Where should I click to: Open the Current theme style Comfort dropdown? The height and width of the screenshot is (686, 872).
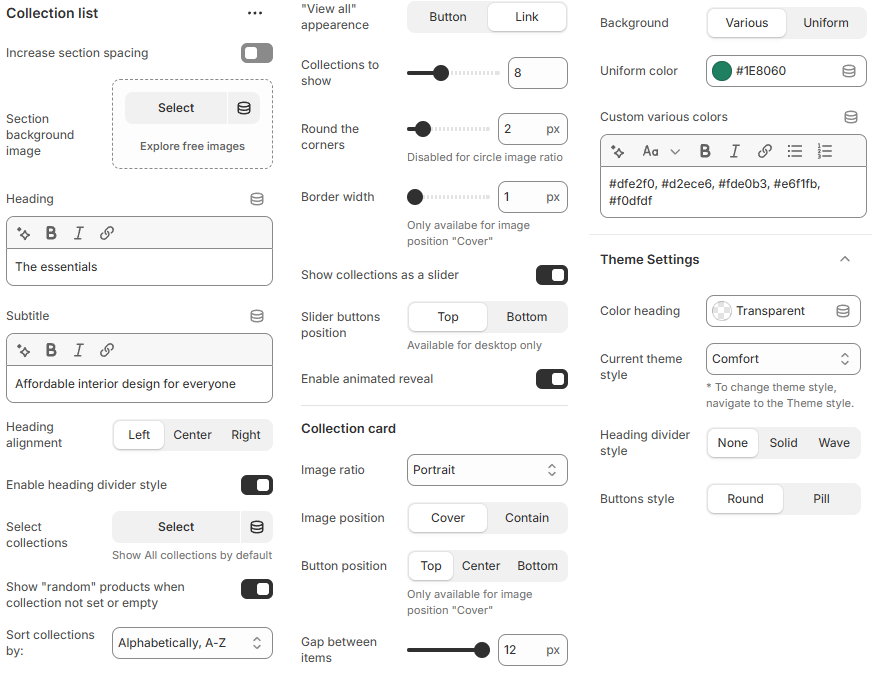(x=783, y=359)
